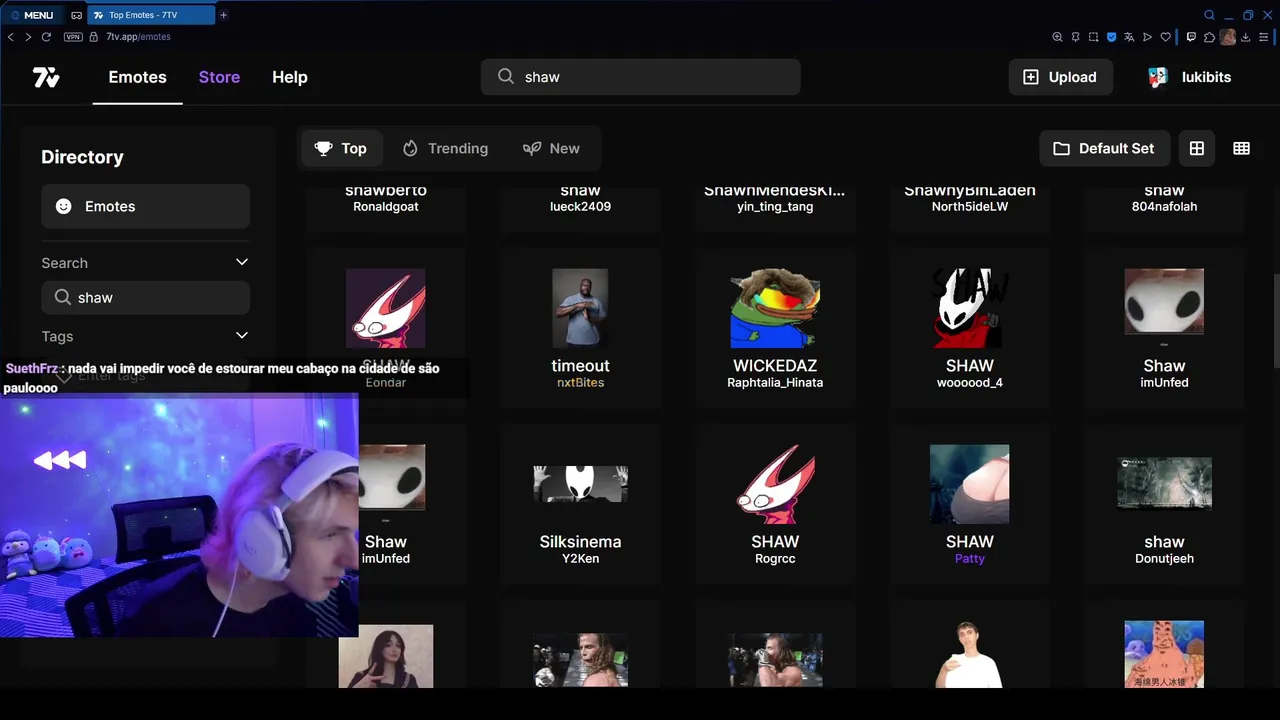Click the page vertical scrollbar thumb
Screen dimensions: 1280x720
click(1275, 320)
